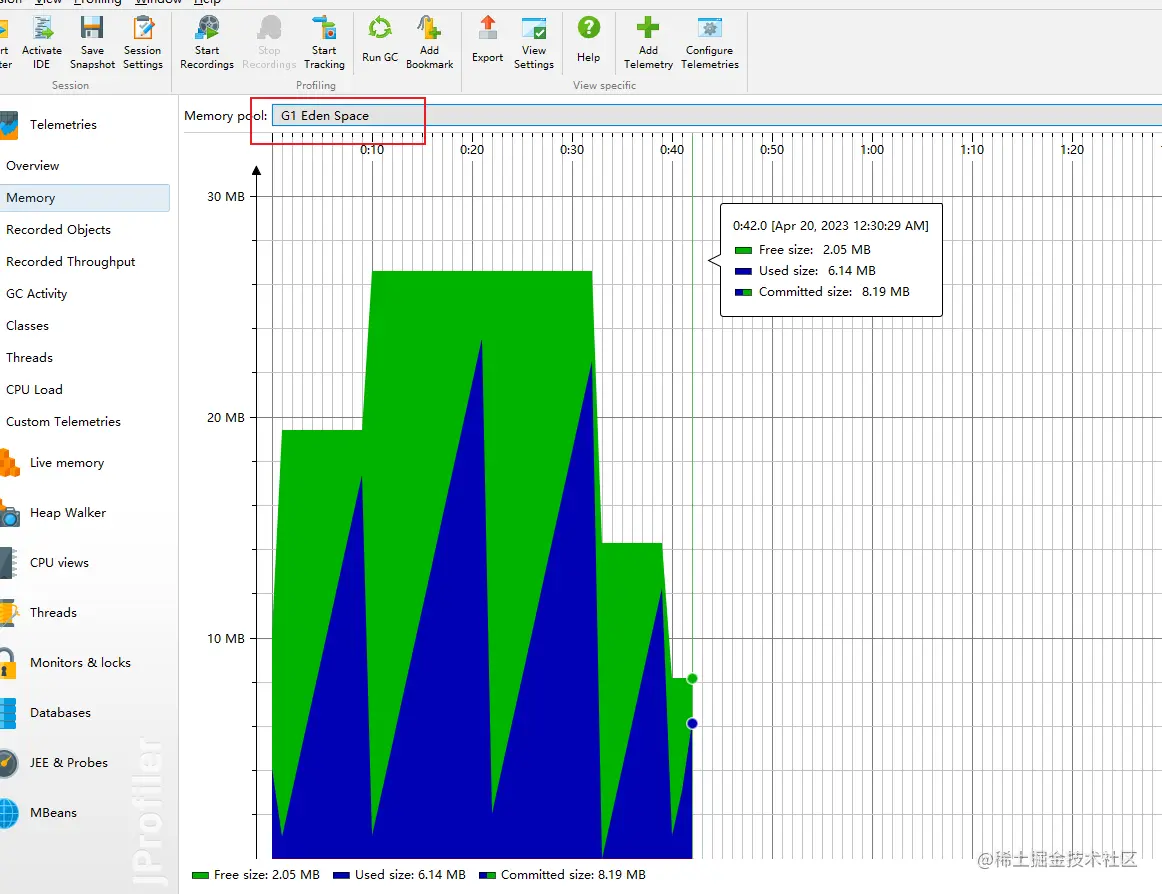Click the green committed-size data point marker
Viewport: 1162px width, 894px height.
pyautogui.click(x=692, y=678)
